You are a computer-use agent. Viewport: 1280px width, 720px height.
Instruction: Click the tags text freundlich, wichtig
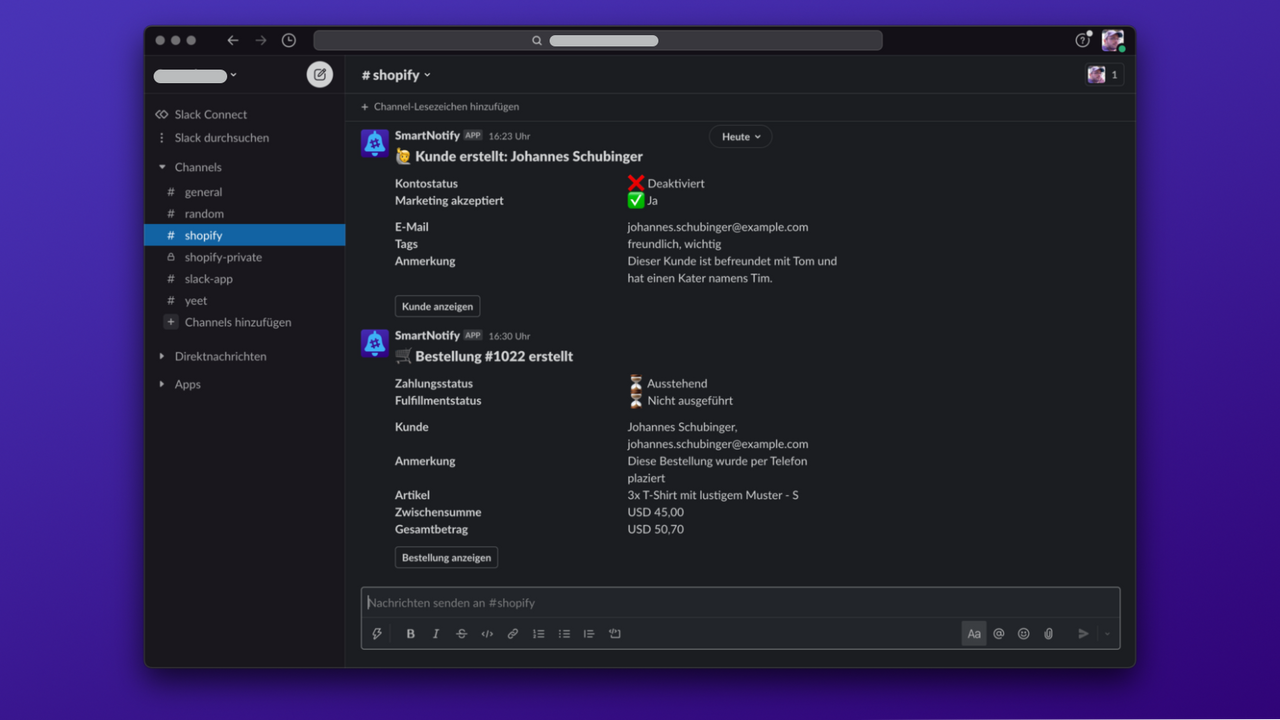tap(674, 244)
